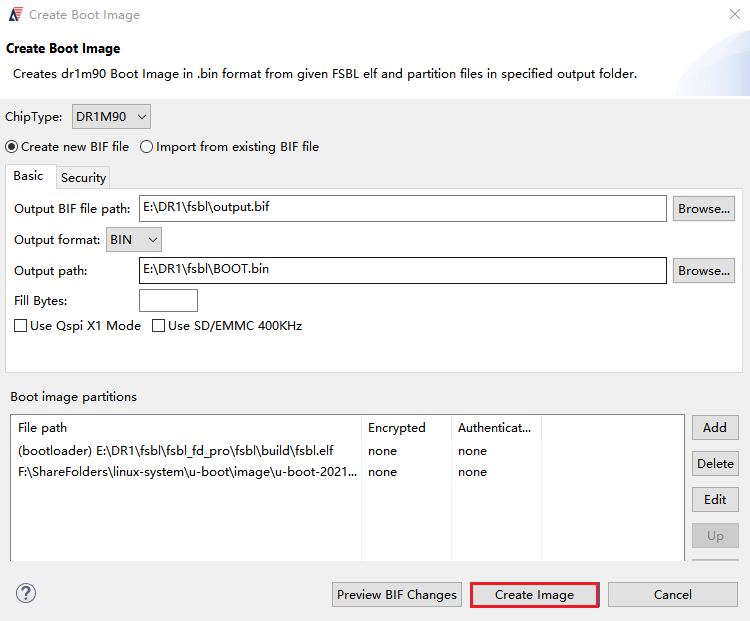Viewport: 750px width, 621px height.
Task: Move partition Up in the list
Action: [x=715, y=535]
